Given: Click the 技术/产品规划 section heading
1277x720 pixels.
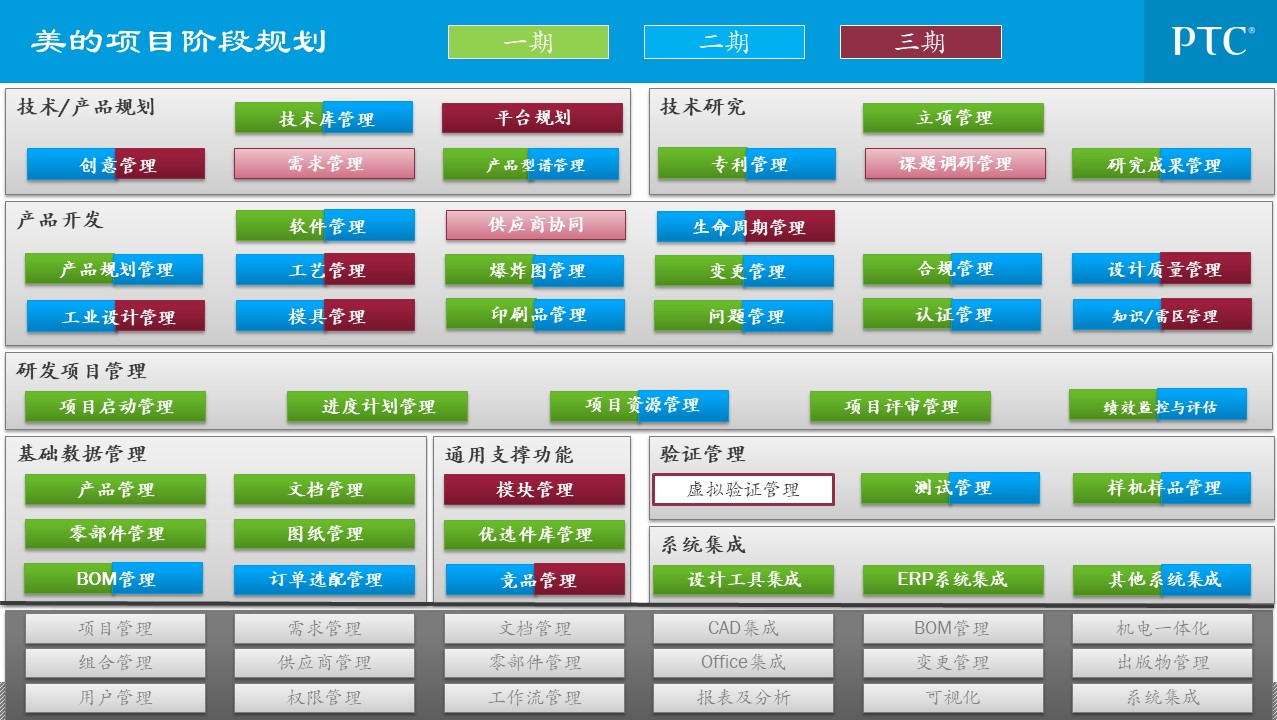Looking at the screenshot, I should point(85,107).
